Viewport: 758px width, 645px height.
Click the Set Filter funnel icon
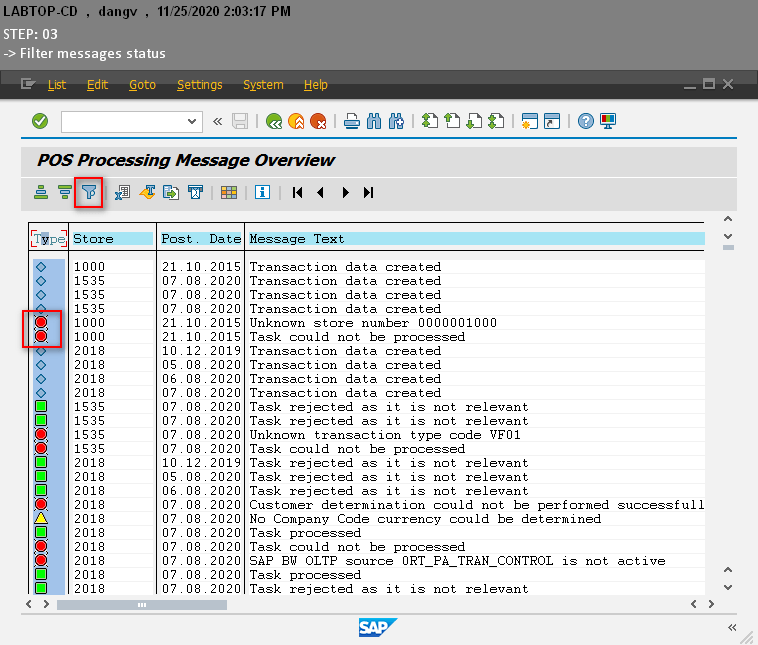(90, 192)
